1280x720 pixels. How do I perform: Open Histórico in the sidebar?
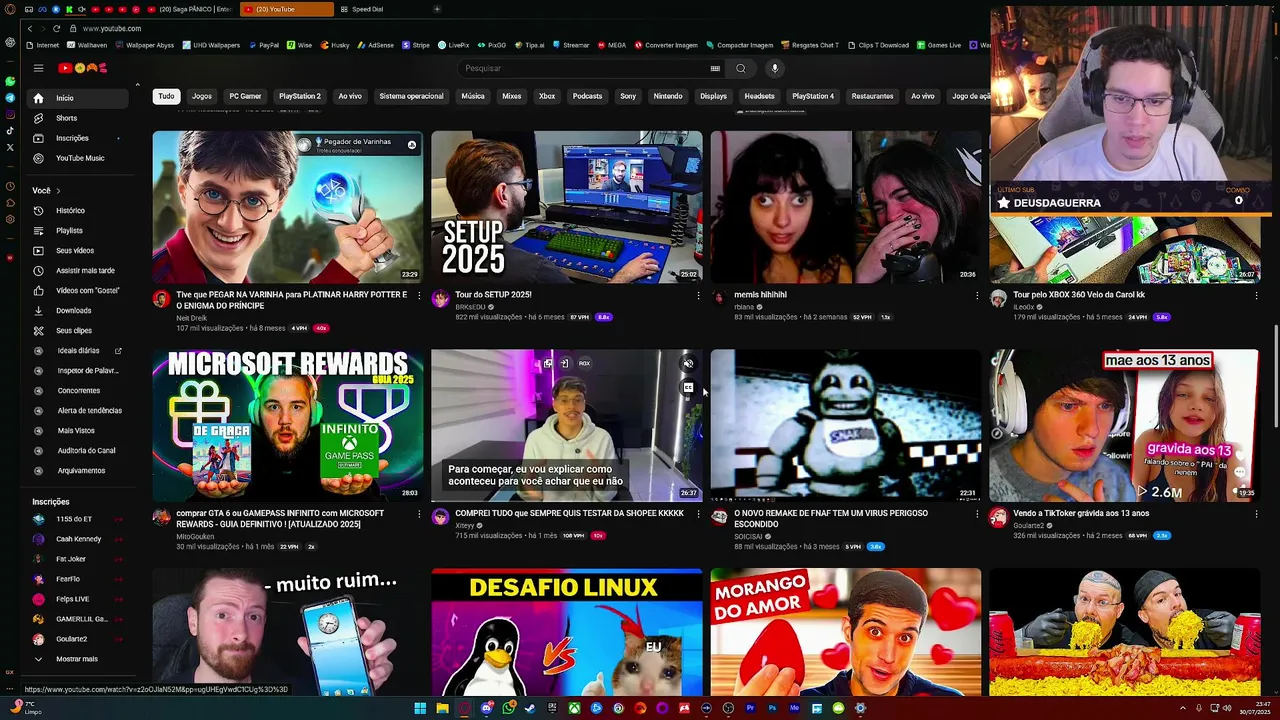[x=80, y=211]
